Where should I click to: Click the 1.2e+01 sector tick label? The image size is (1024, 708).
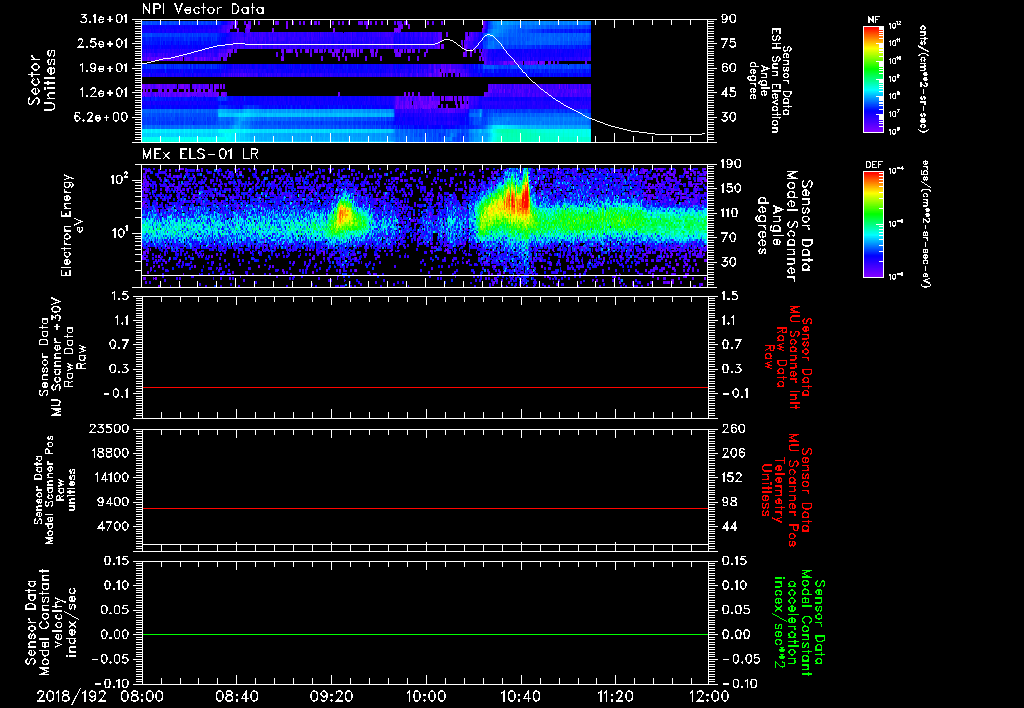(103, 93)
